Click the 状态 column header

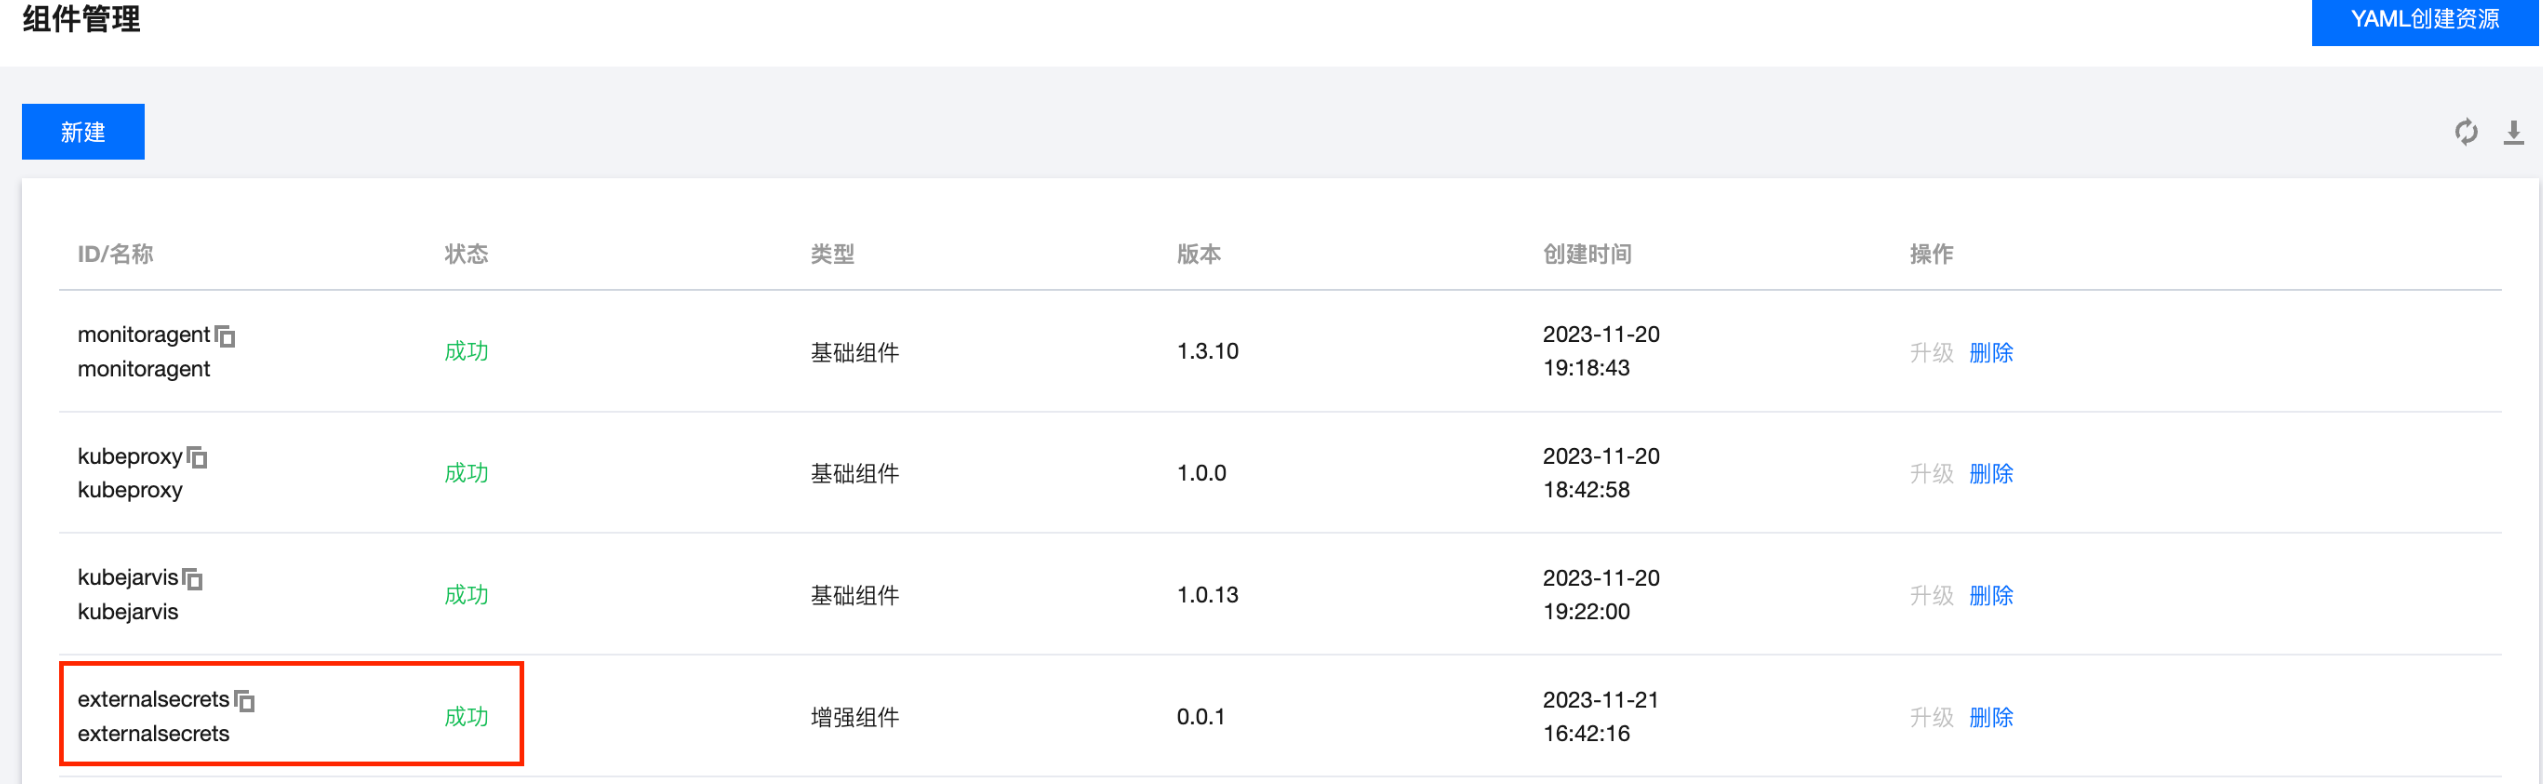tap(466, 254)
